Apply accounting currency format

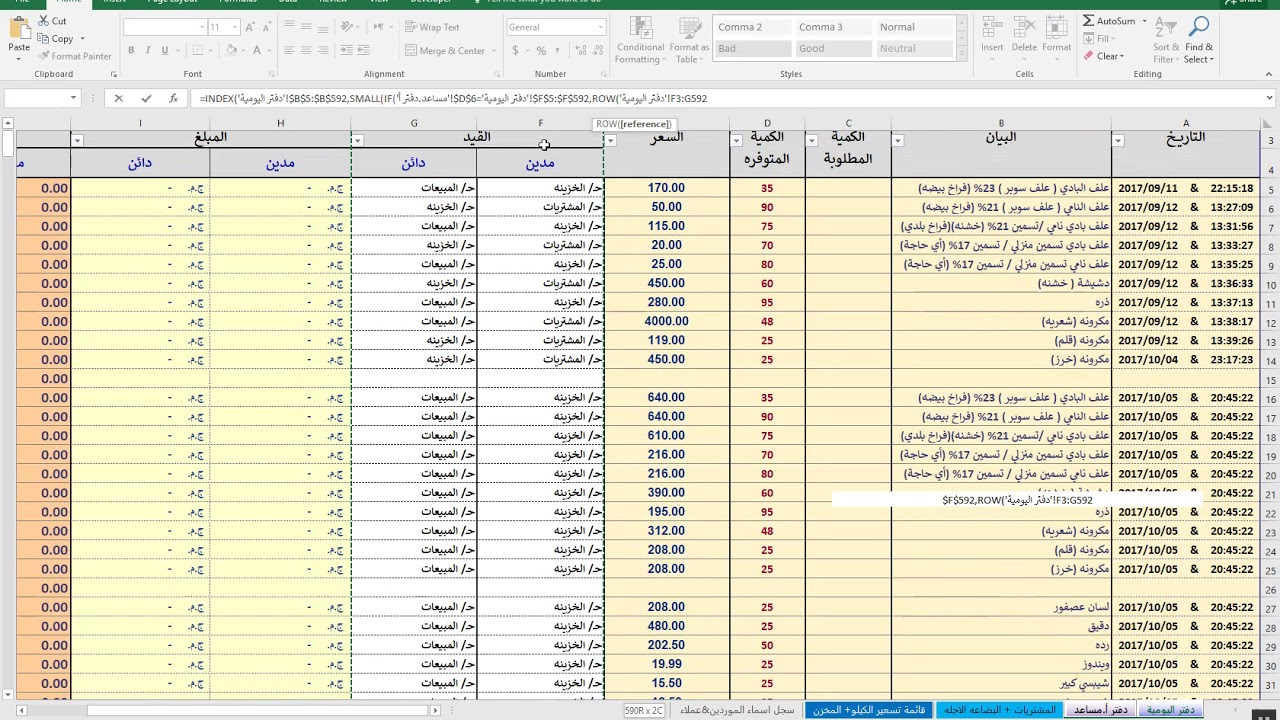click(x=515, y=51)
